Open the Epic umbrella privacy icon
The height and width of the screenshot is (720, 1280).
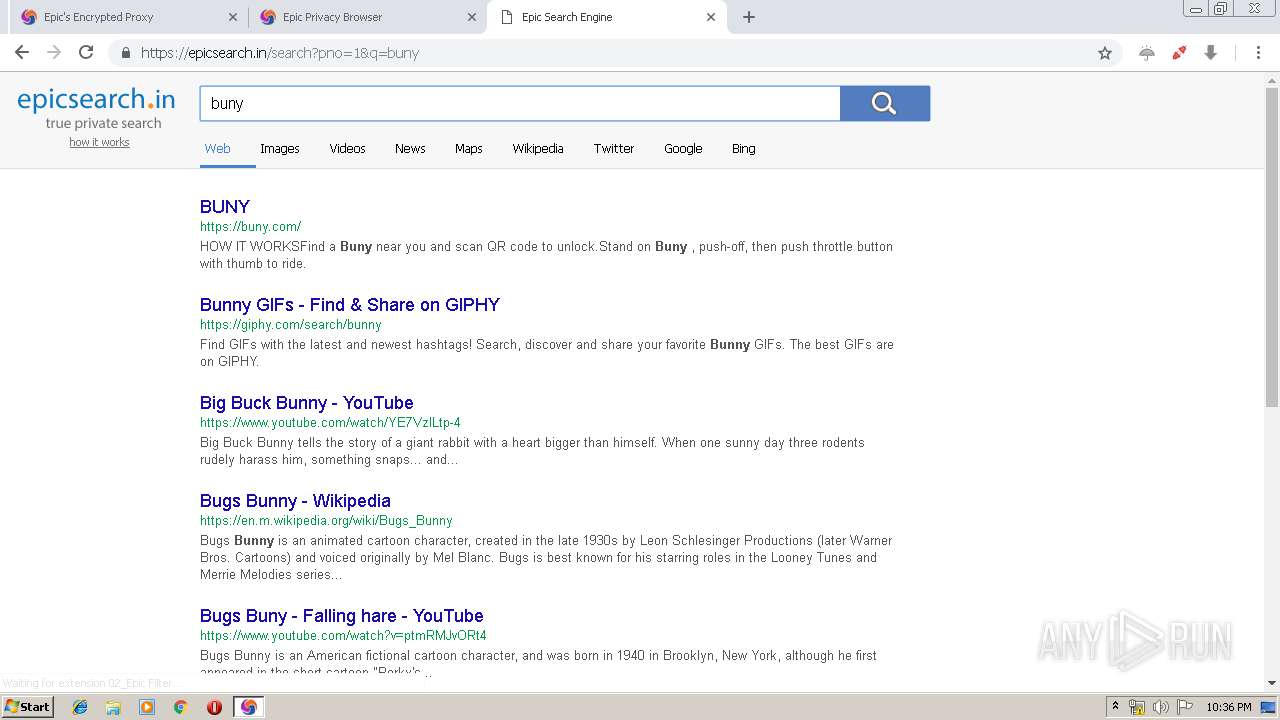pos(1147,53)
